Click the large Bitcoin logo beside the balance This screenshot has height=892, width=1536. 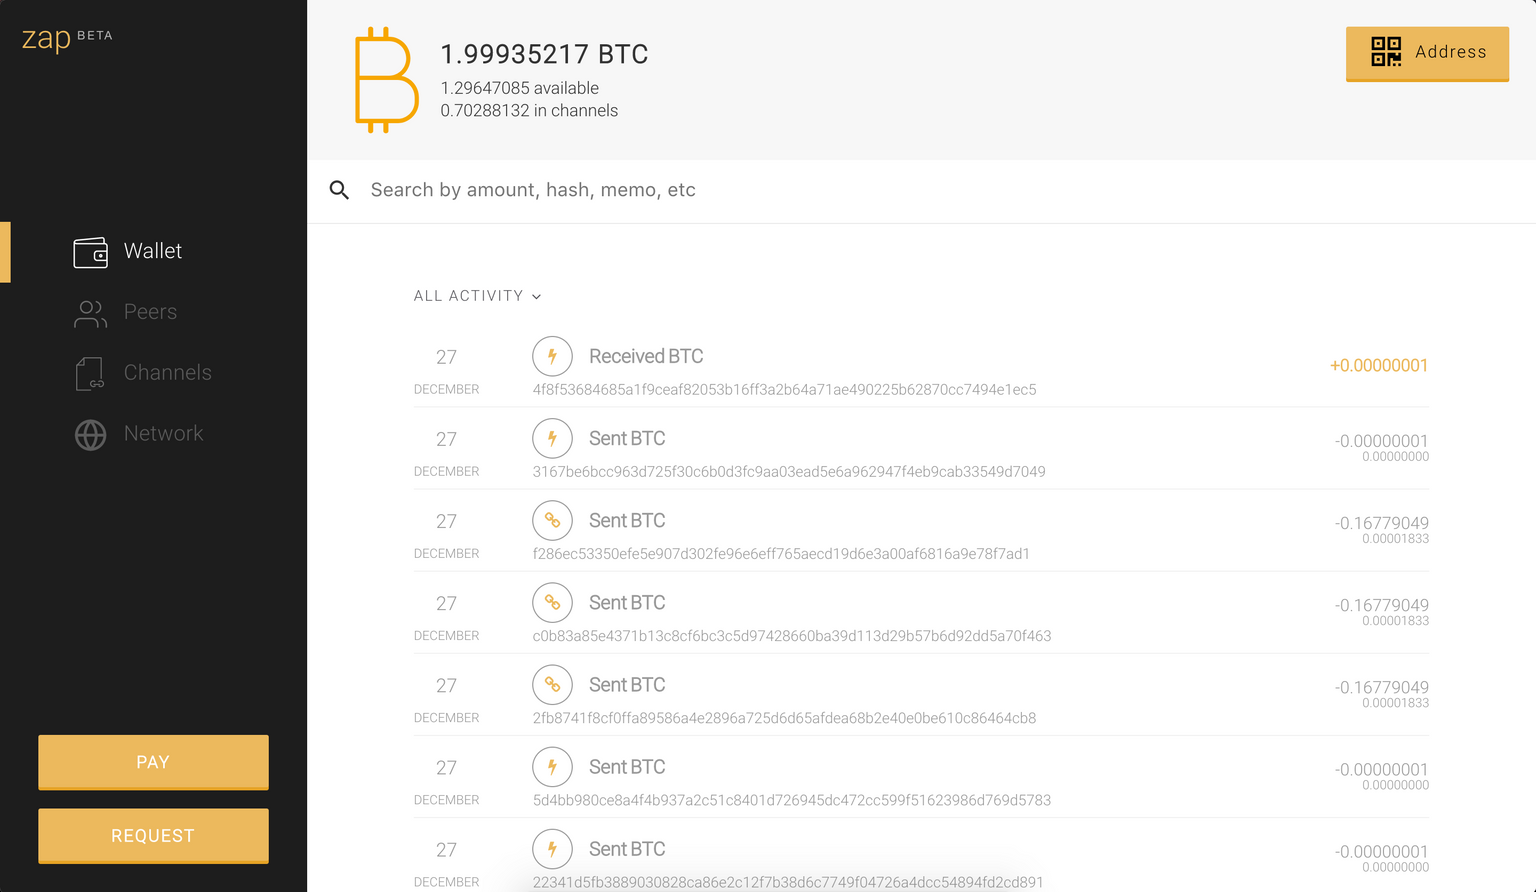(x=385, y=80)
